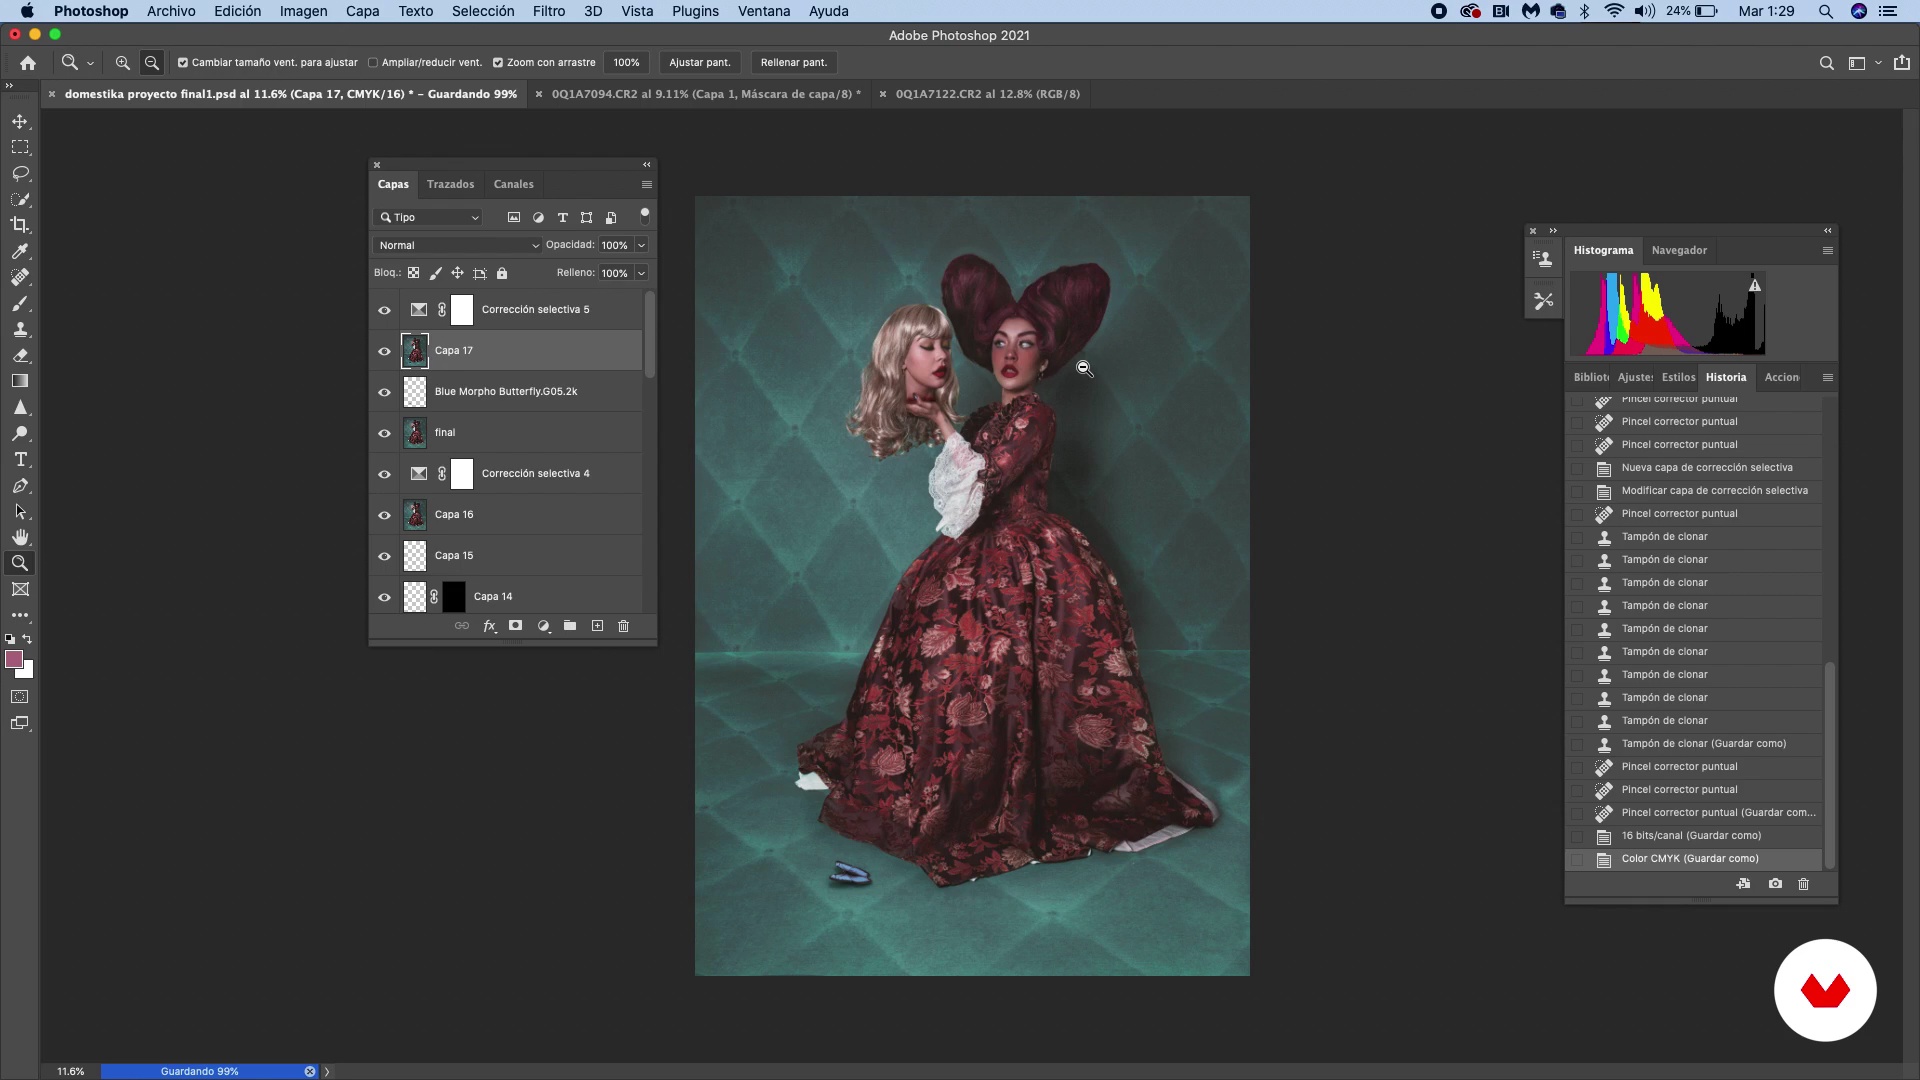1920x1080 pixels.
Task: Activate zoom in mode in options bar
Action: (123, 62)
